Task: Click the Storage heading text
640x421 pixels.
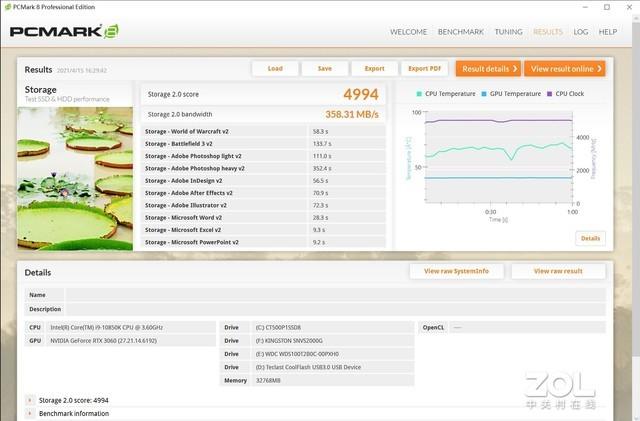Action: click(x=40, y=89)
